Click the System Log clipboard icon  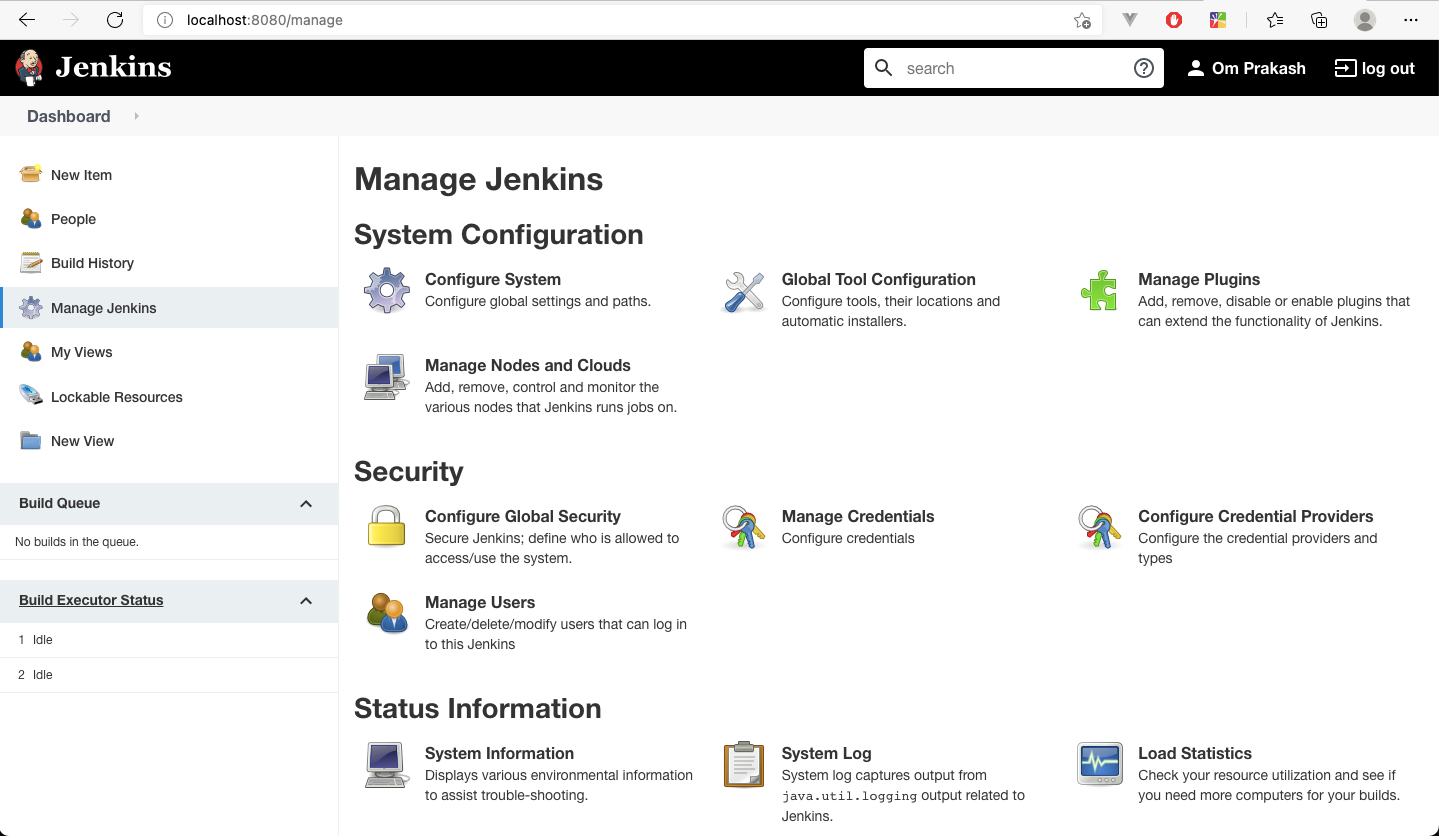(x=743, y=765)
